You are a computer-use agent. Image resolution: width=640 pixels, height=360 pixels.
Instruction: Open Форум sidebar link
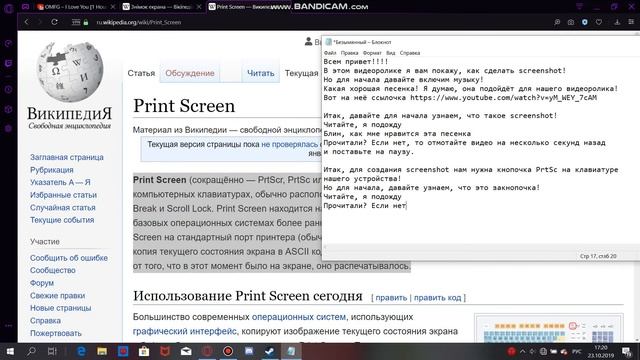[x=42, y=283]
